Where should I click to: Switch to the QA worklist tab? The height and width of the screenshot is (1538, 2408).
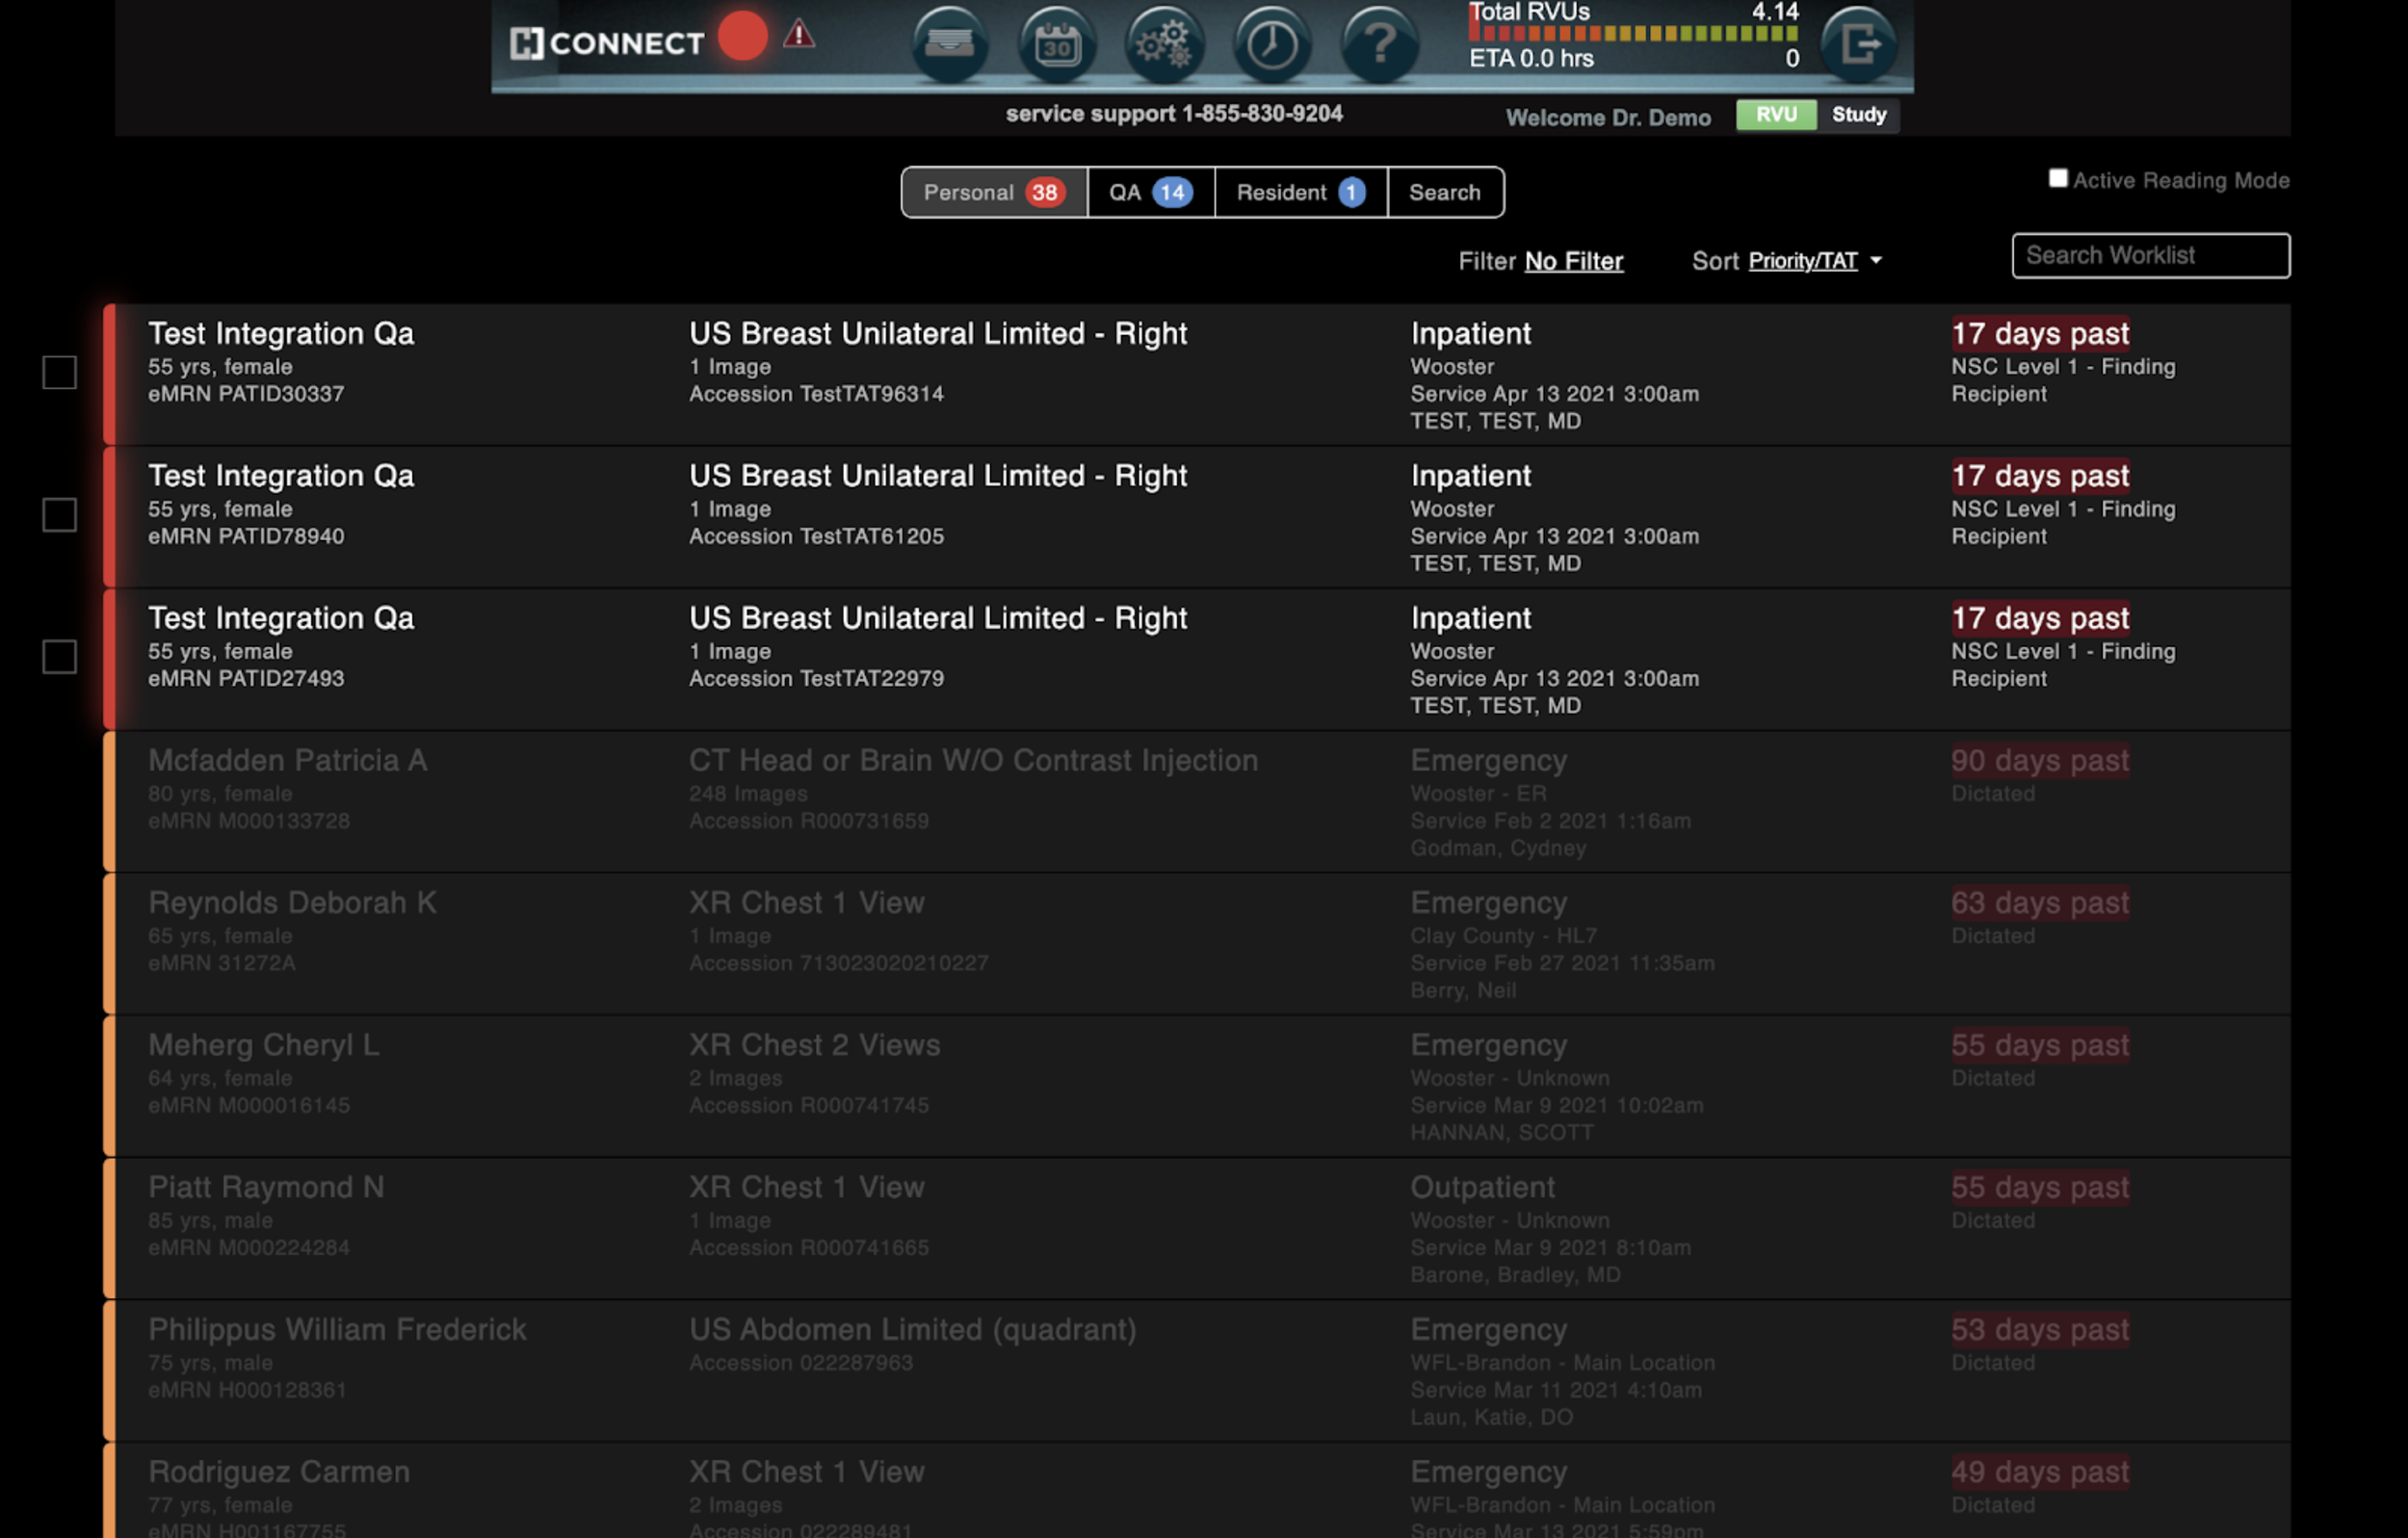[1150, 192]
